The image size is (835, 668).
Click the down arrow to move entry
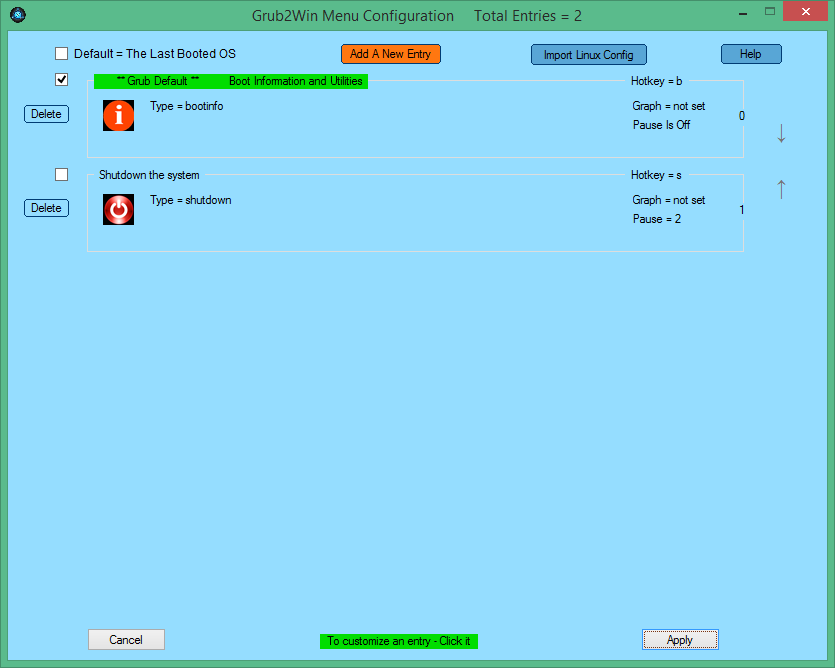[781, 134]
